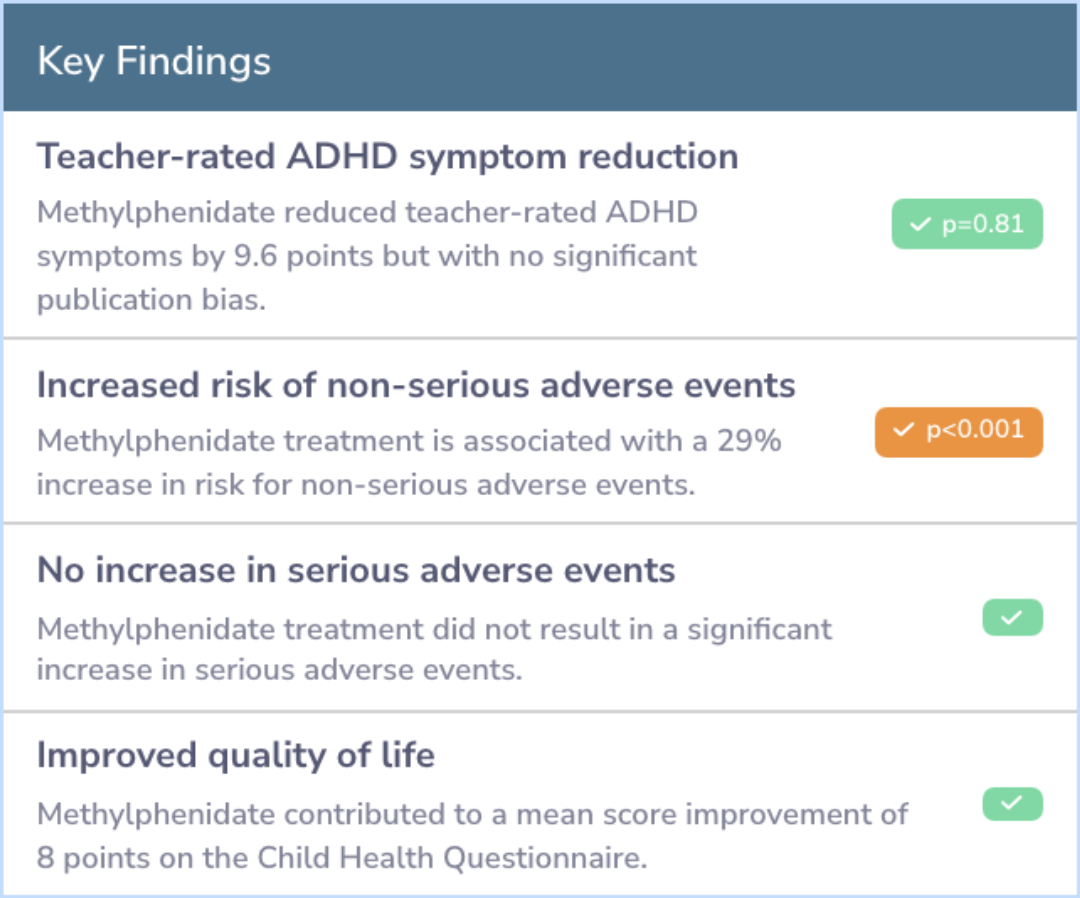Open Improved quality of life heading
This screenshot has height=898, width=1080.
[x=236, y=755]
